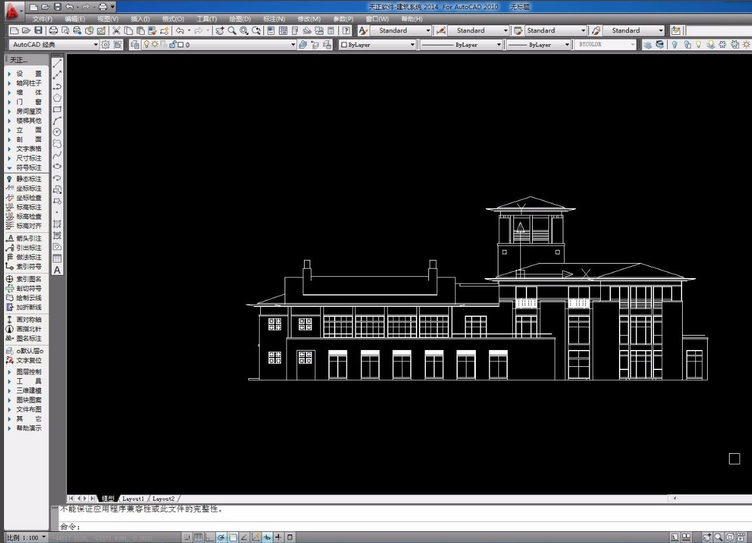The width and height of the screenshot is (752, 543).
Task: Click the Workspace settings gear icon
Action: 106,45
